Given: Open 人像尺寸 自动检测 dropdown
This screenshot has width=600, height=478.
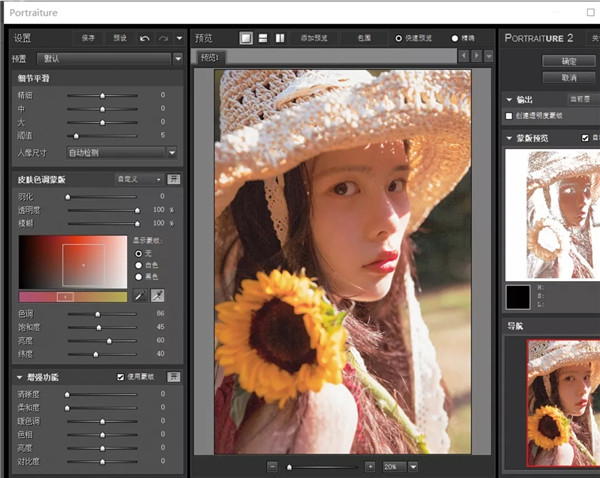Looking at the screenshot, I should coord(172,153).
